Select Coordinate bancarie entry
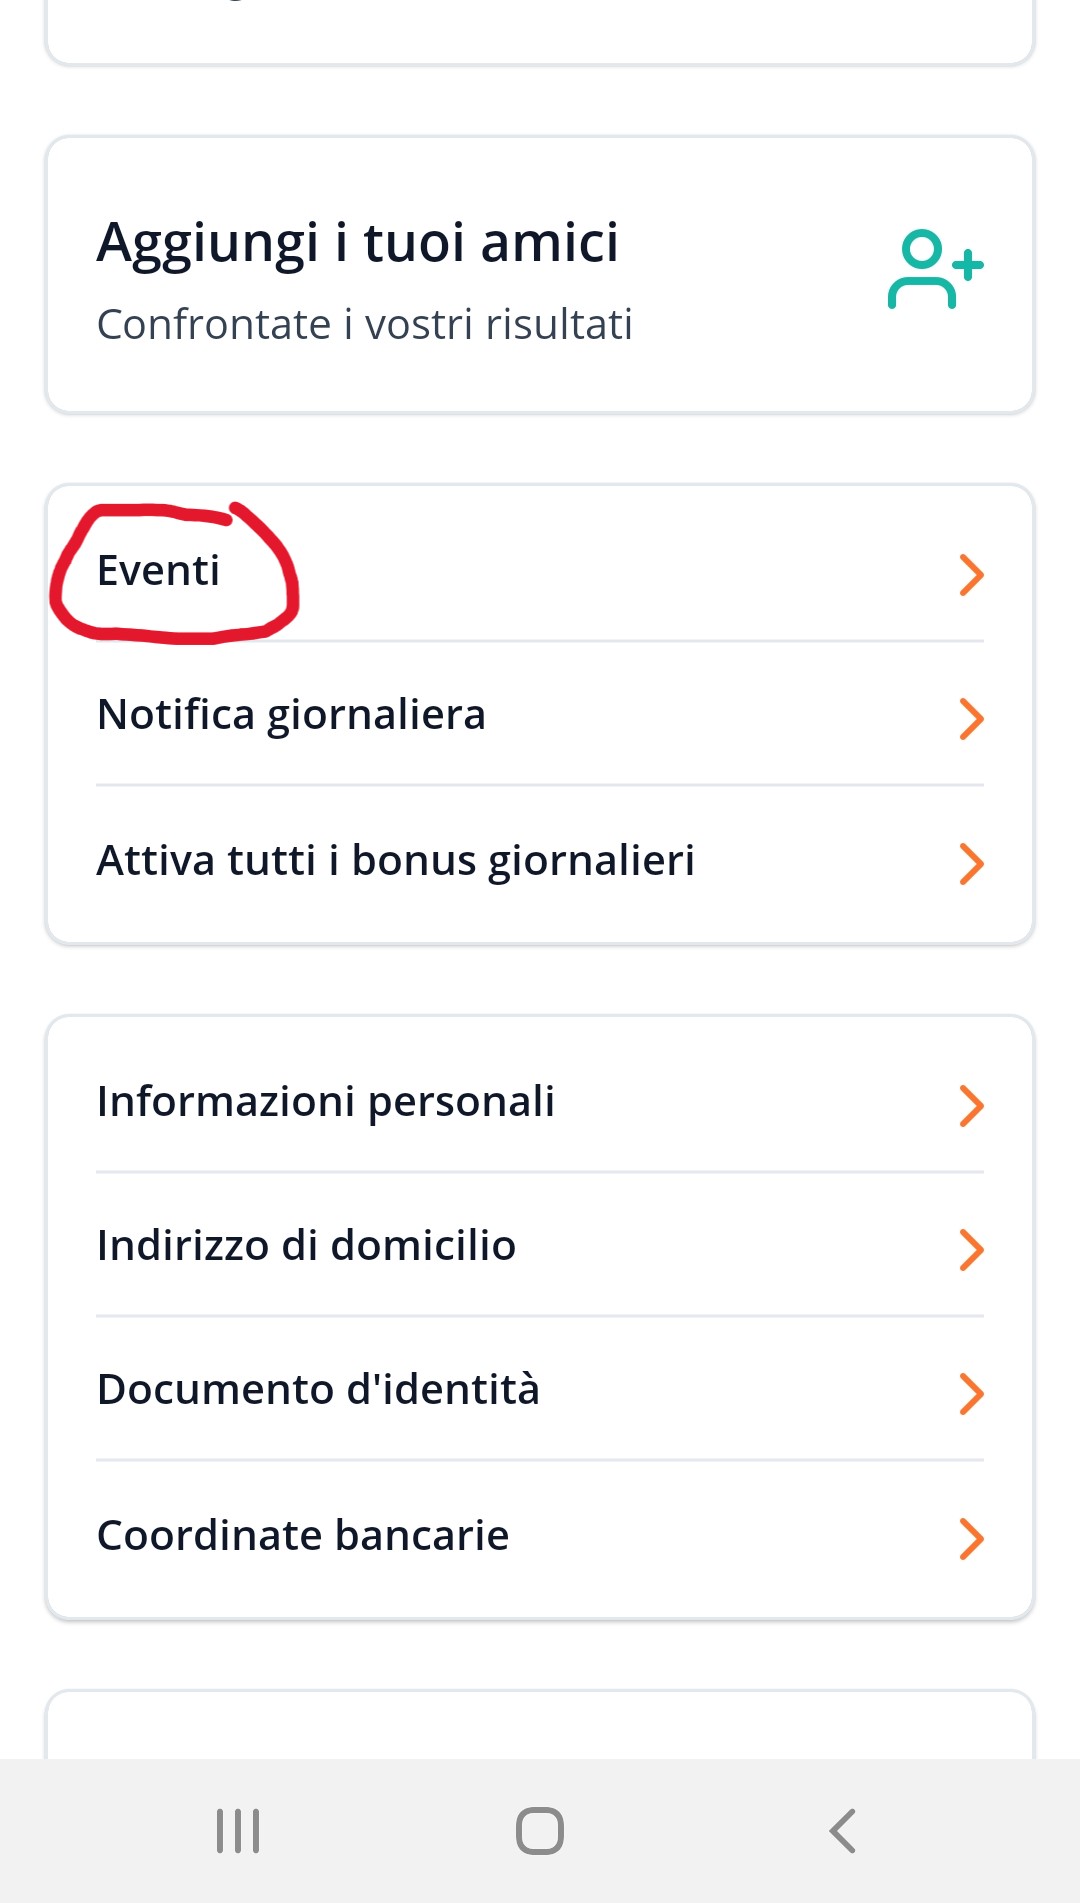The image size is (1080, 1903). pos(540,1536)
